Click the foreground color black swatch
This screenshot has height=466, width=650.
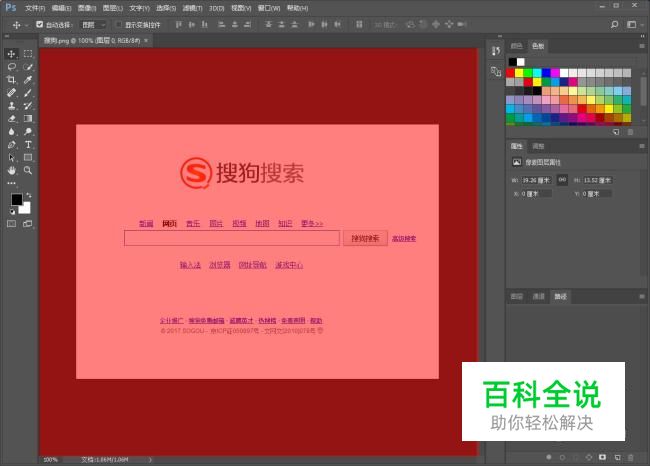click(x=17, y=199)
